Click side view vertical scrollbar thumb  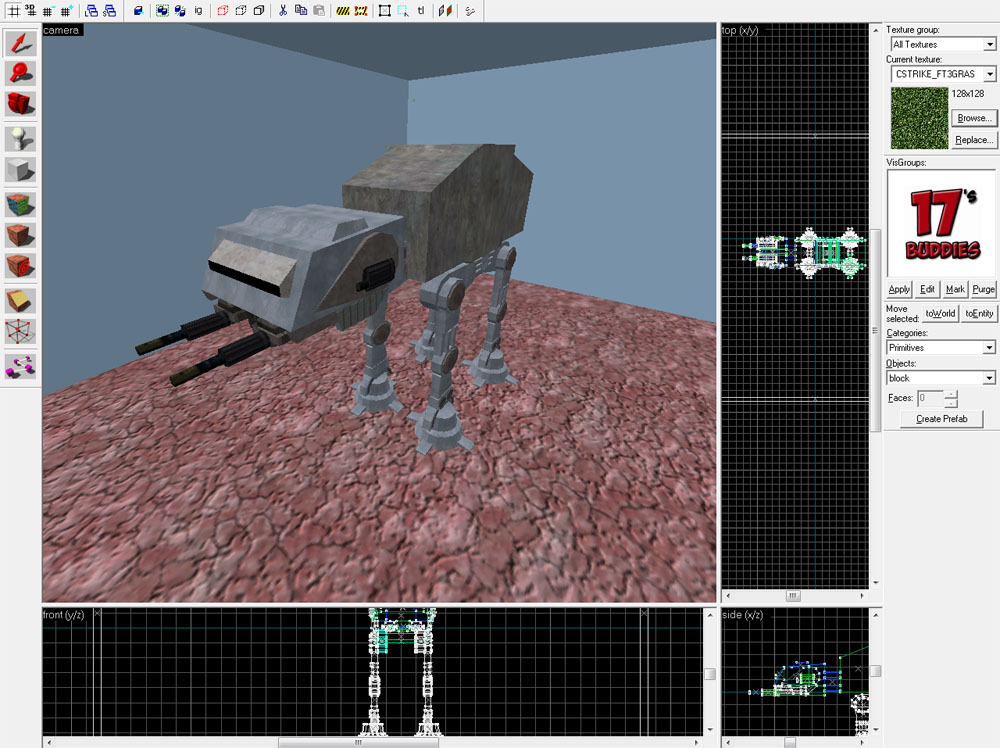[x=876, y=670]
